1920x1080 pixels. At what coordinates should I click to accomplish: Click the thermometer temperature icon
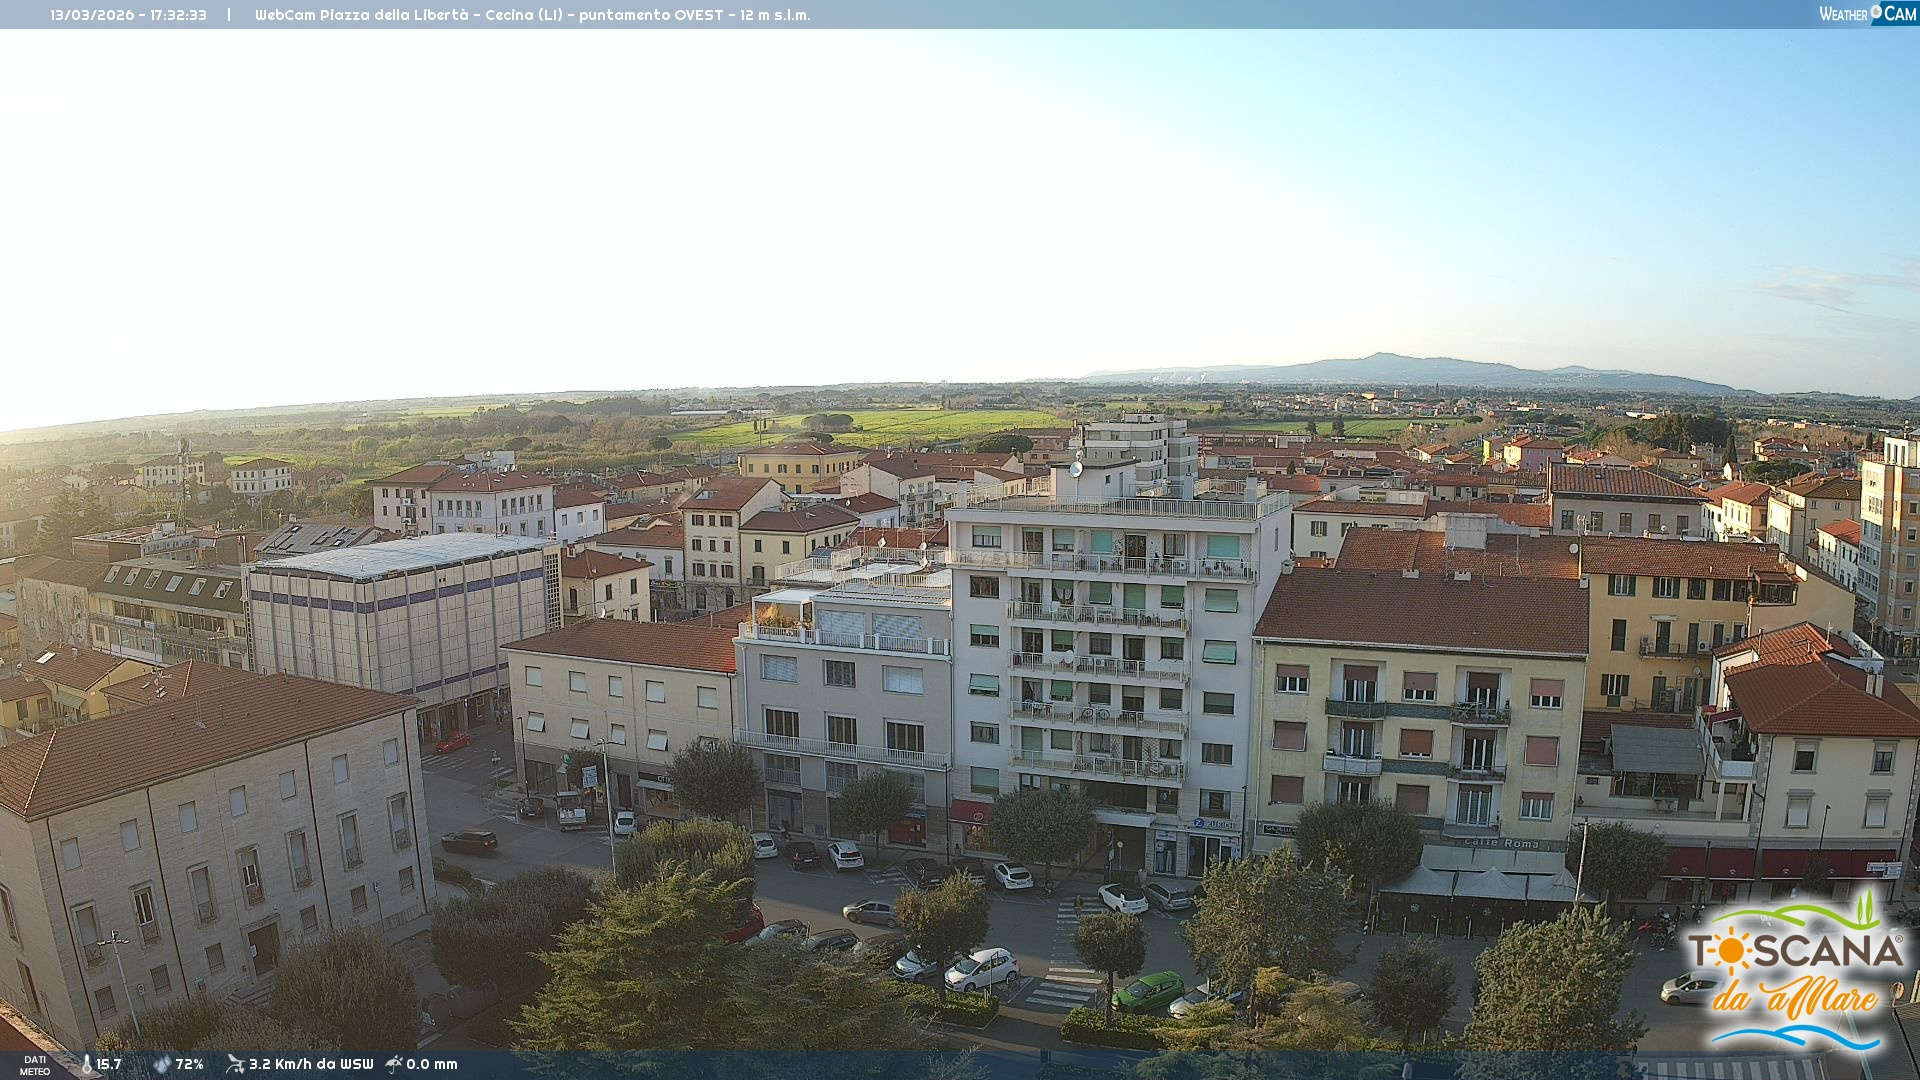point(87,1064)
